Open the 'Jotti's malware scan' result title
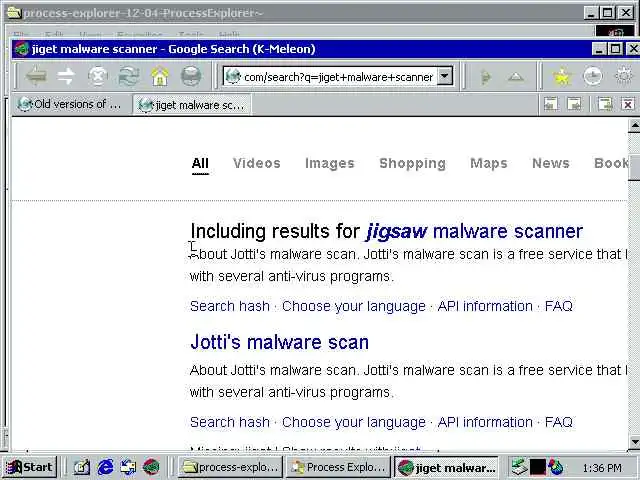The width and height of the screenshot is (640, 480). tap(280, 342)
